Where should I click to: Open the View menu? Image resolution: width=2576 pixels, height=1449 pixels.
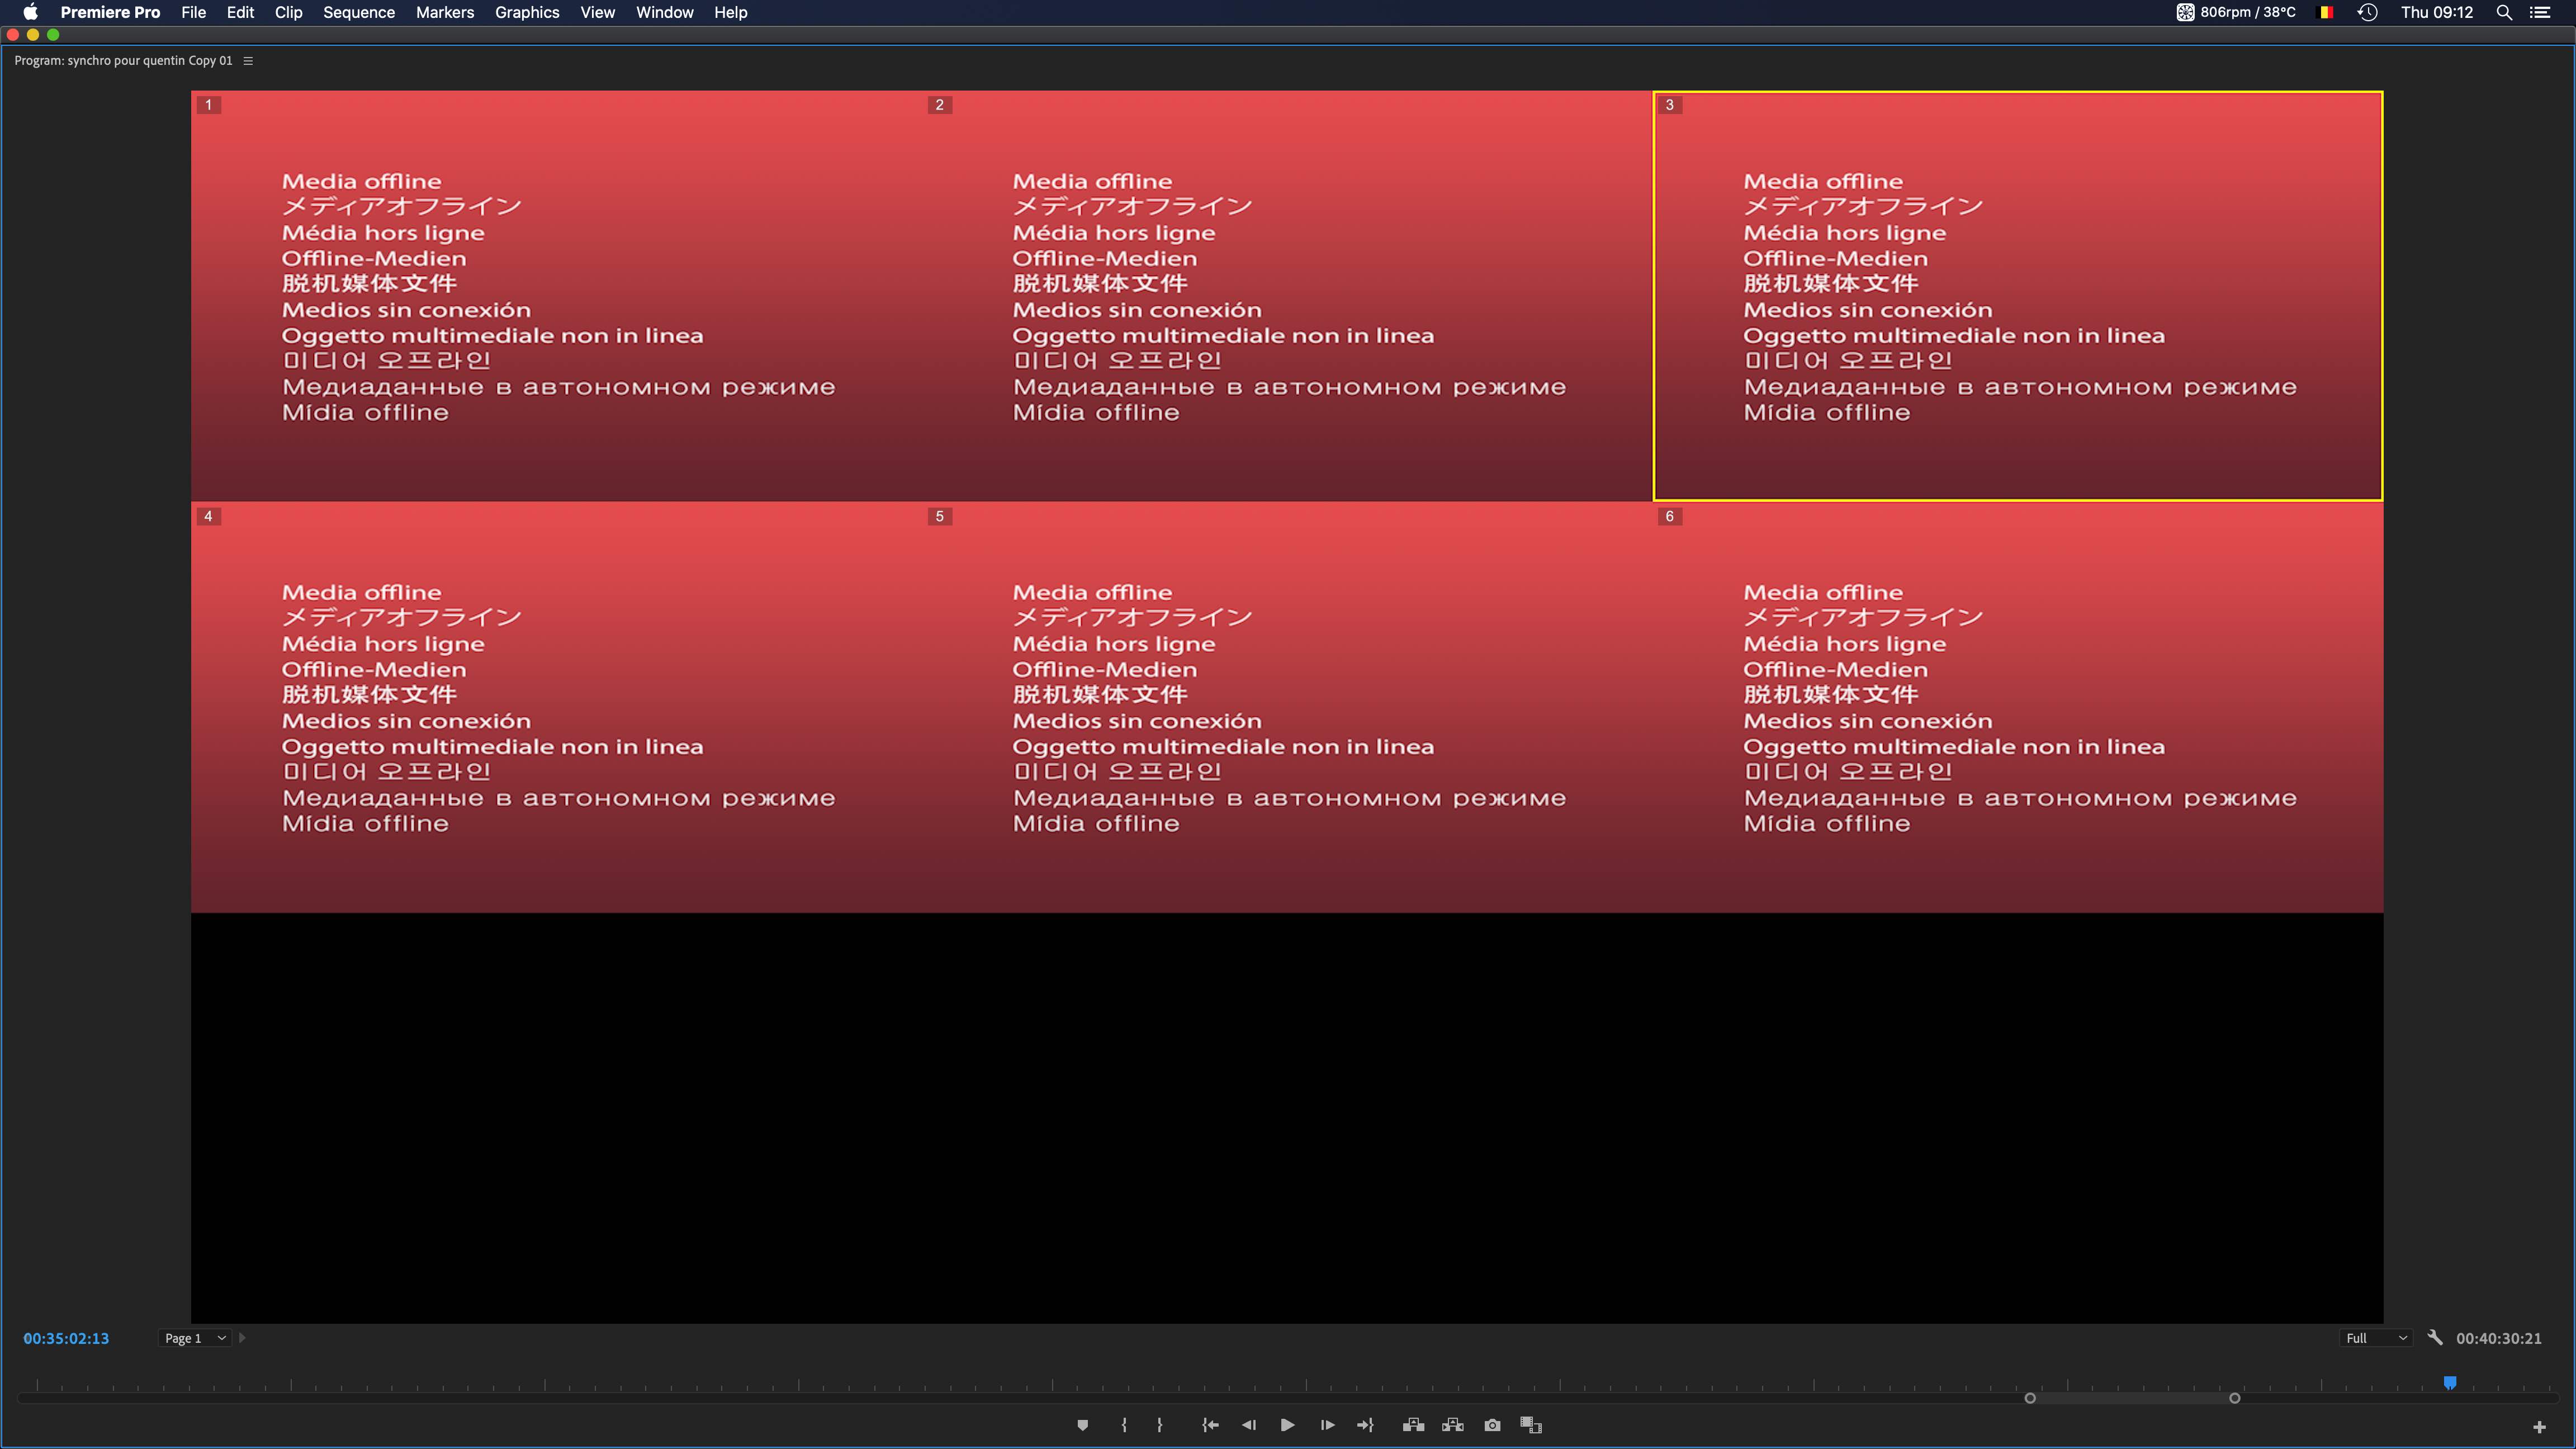[x=598, y=12]
